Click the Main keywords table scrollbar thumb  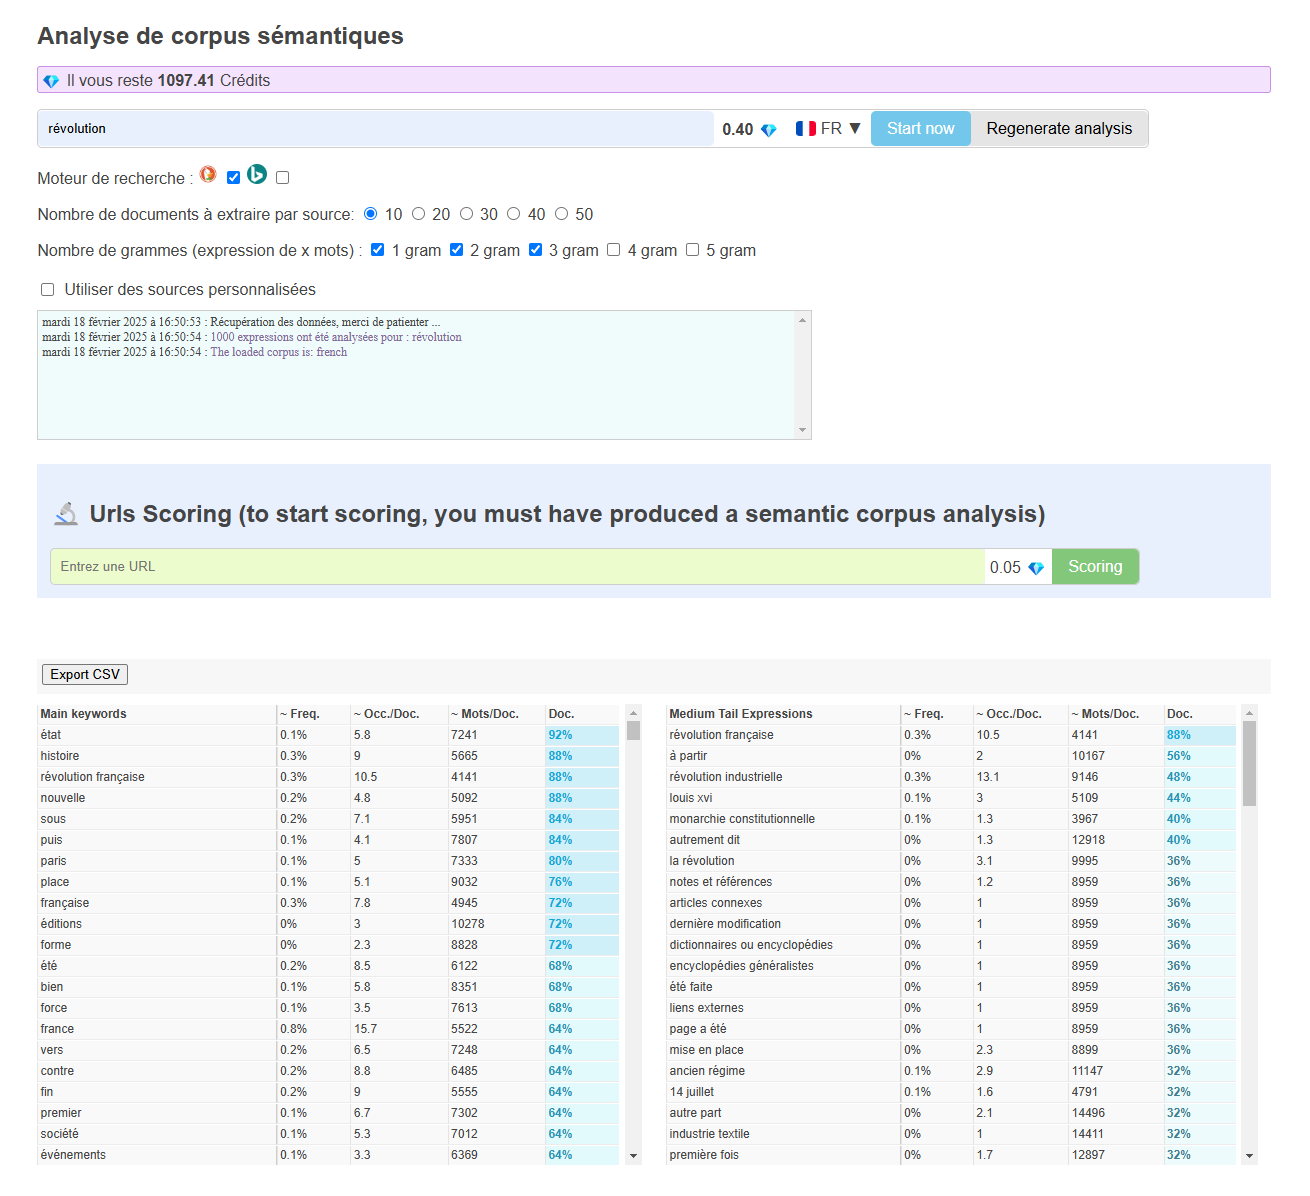tap(633, 730)
